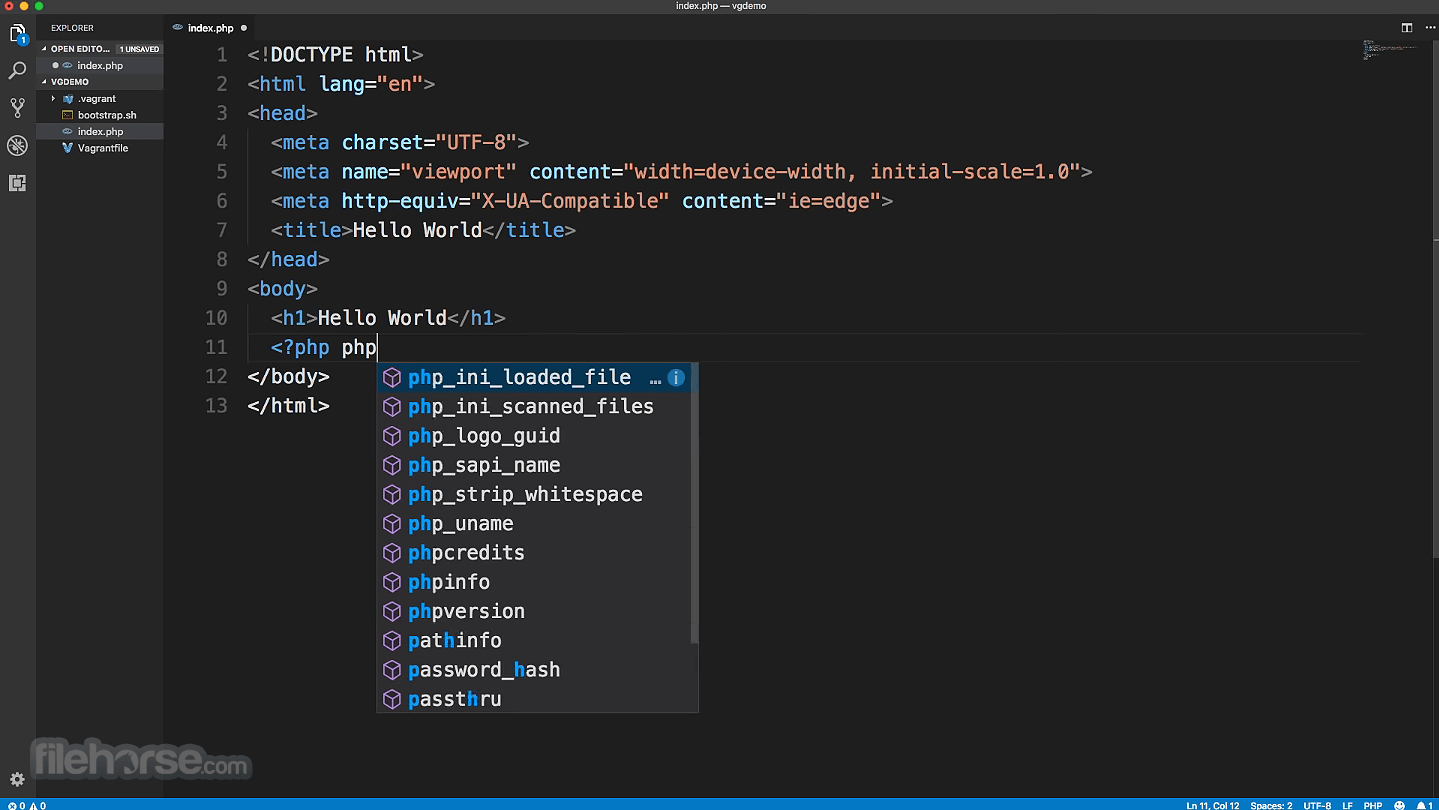Show info for php_ini_loaded_file suggestion

676,378
